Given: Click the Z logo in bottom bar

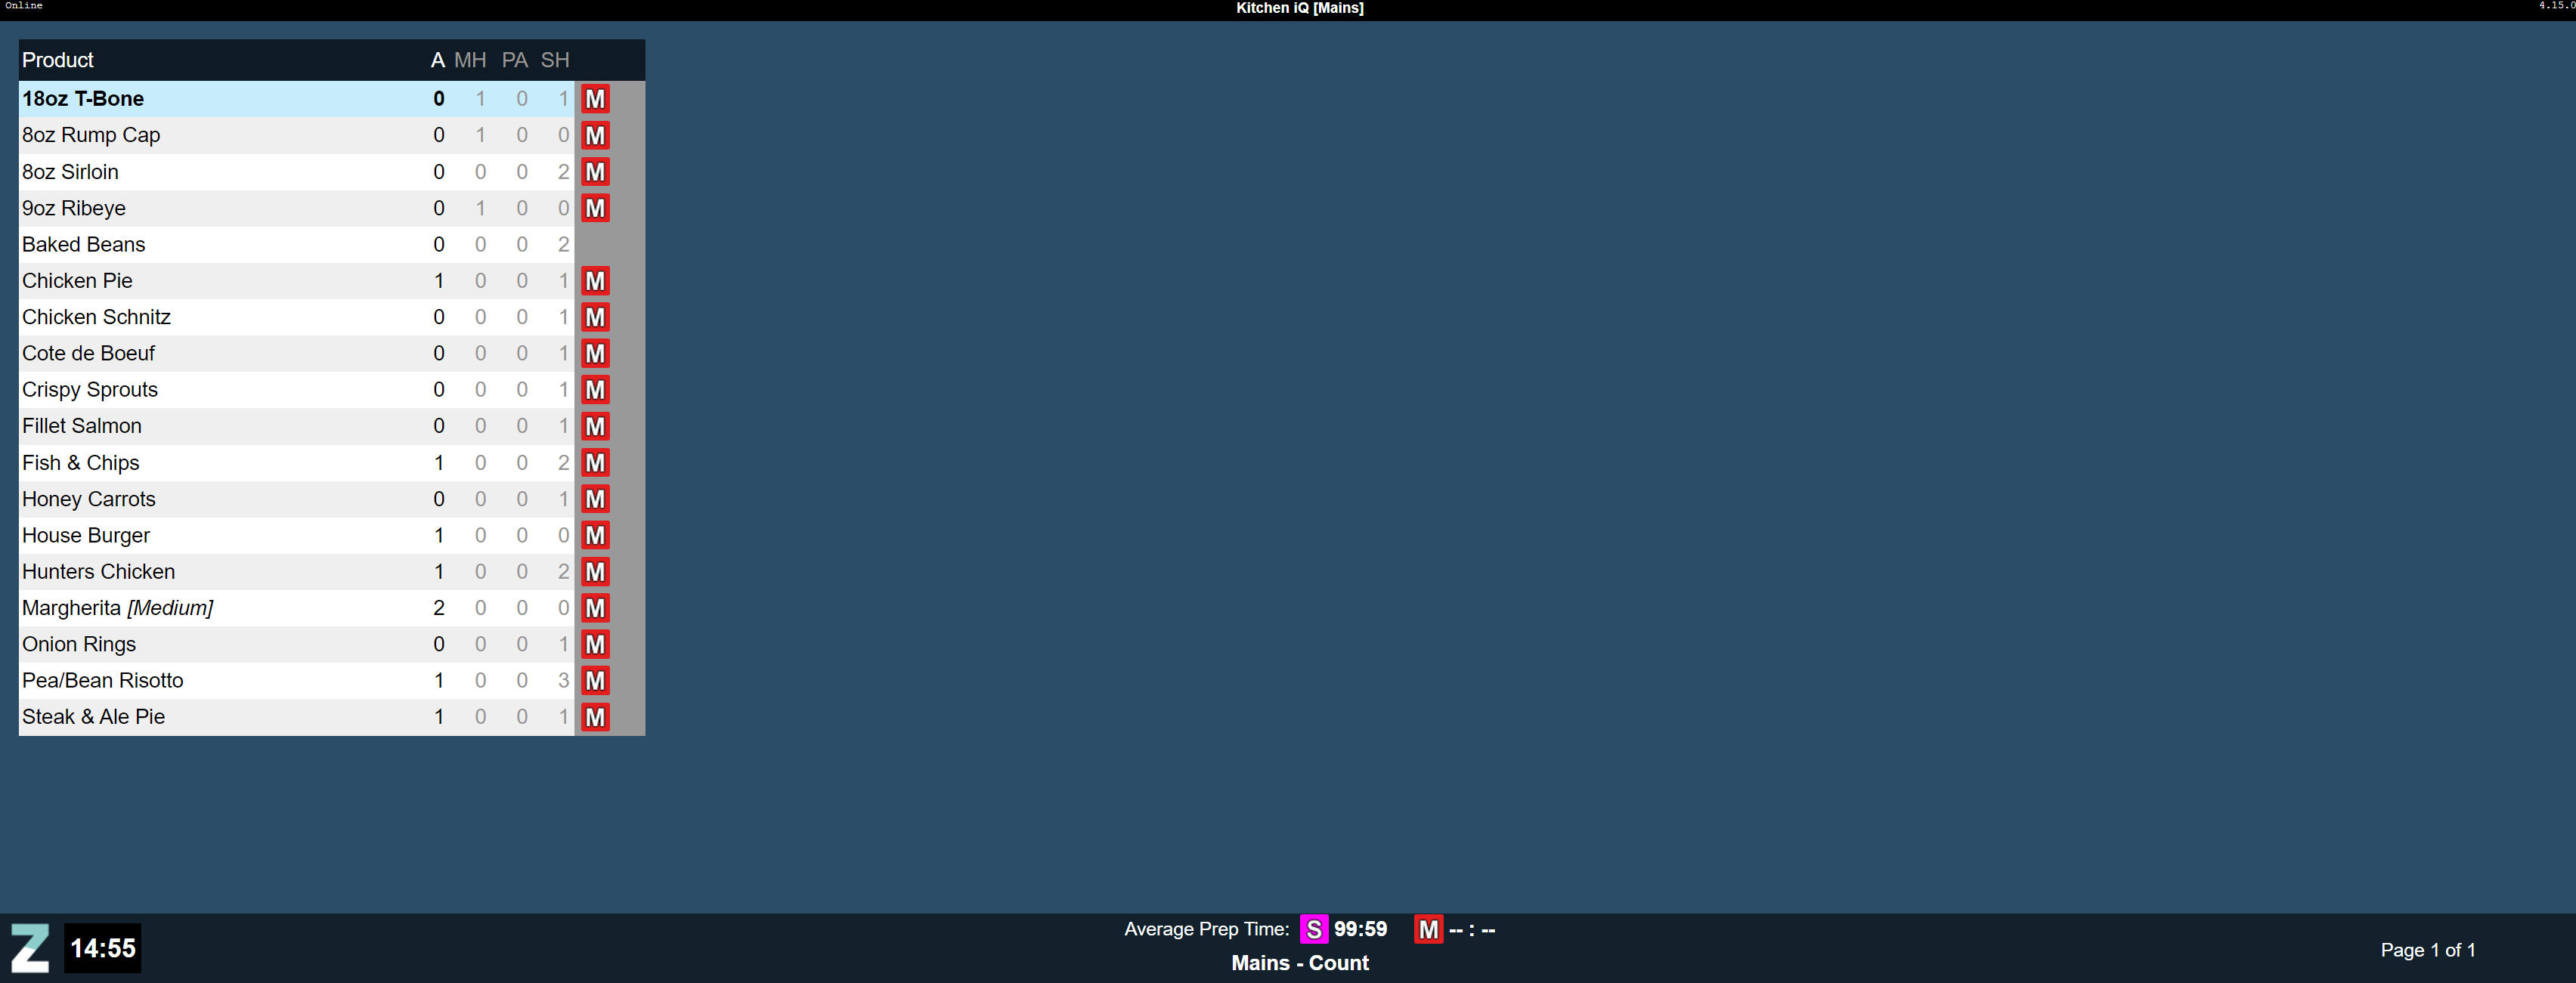Looking at the screenshot, I should (x=30, y=948).
